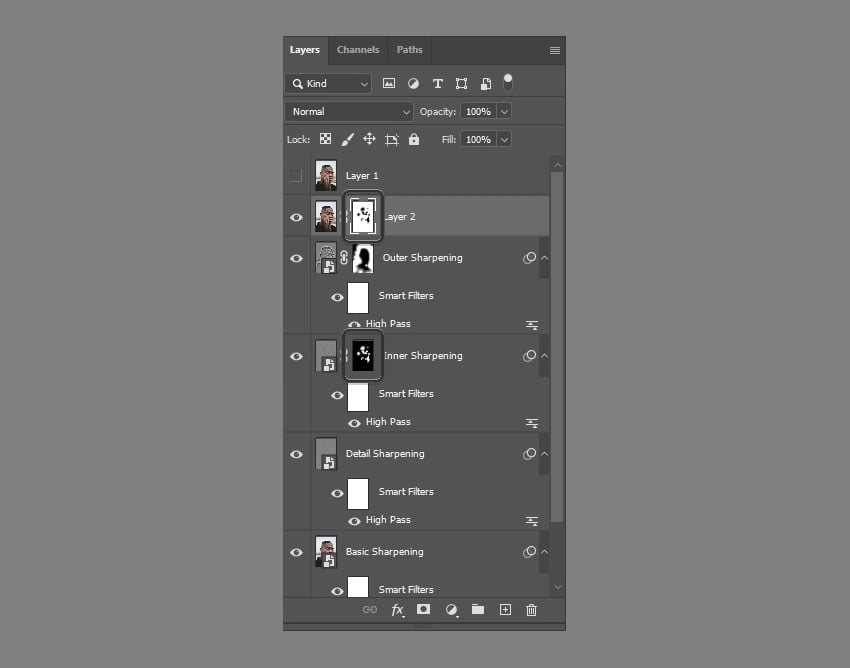Click lock image pixels brush icon
Viewport: 850px width, 668px height.
pos(348,140)
